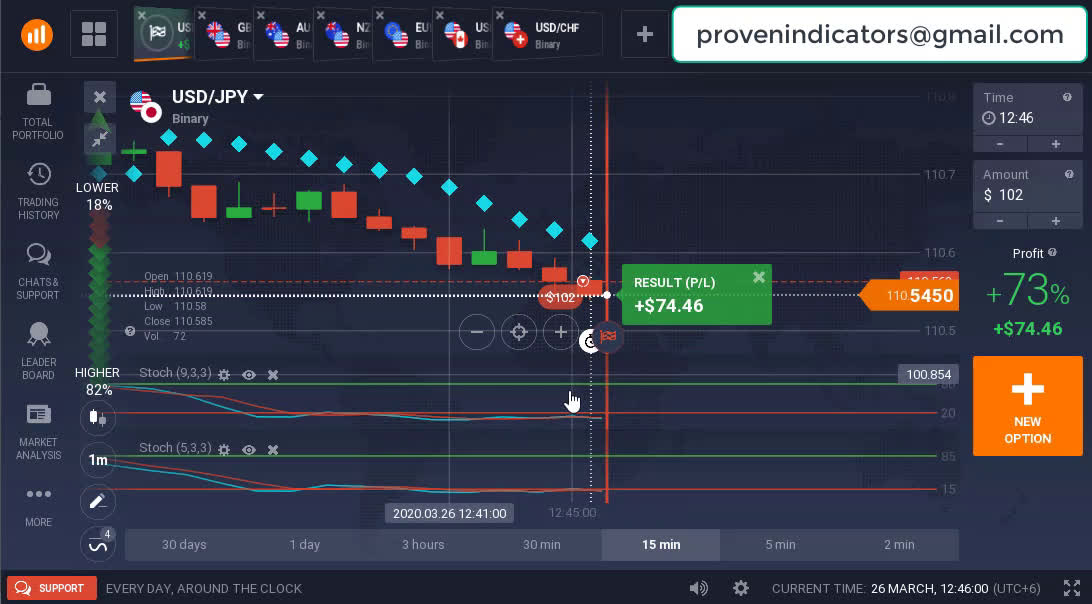The height and width of the screenshot is (604, 1092).
Task: Open the 1m candle interval selector
Action: tap(97, 460)
